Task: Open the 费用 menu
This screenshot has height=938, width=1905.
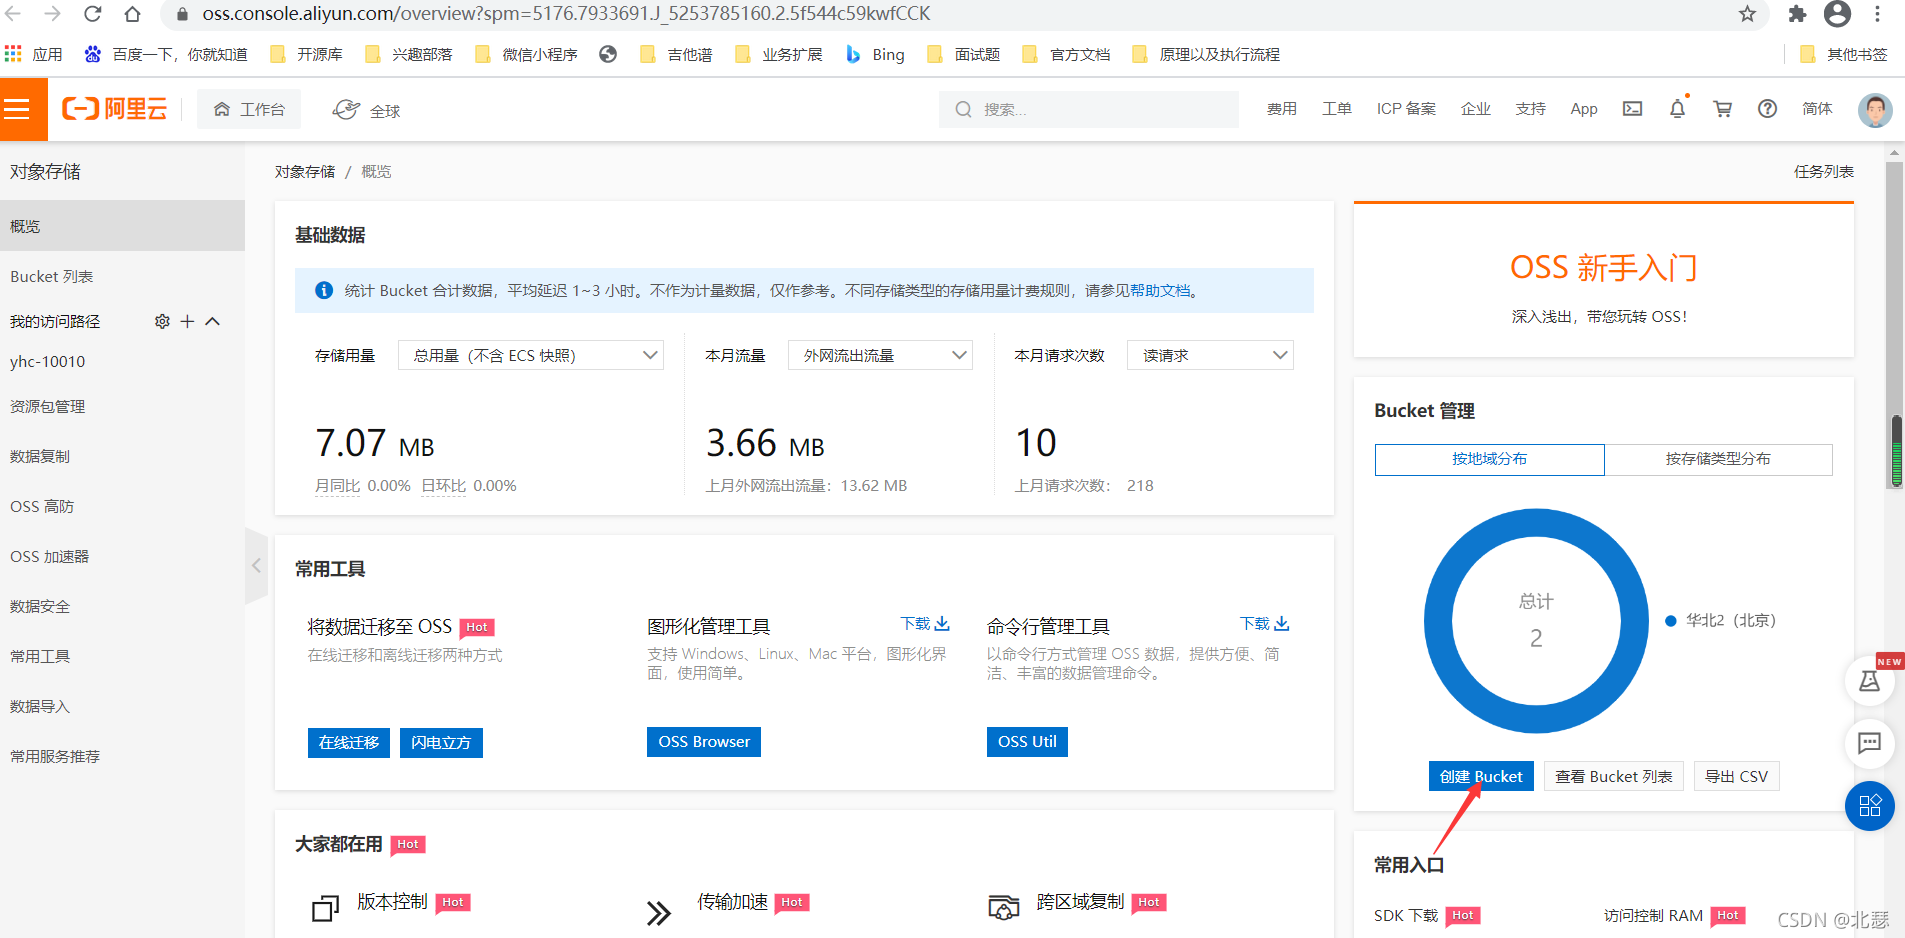Action: (1282, 109)
